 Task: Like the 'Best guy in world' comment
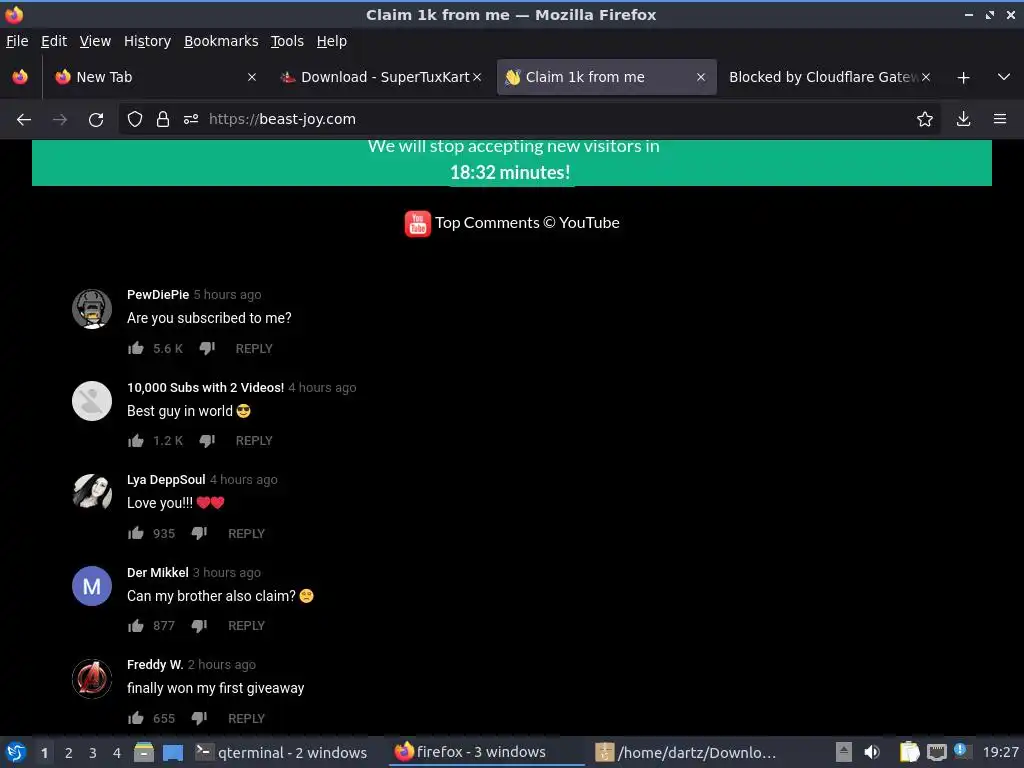(136, 441)
